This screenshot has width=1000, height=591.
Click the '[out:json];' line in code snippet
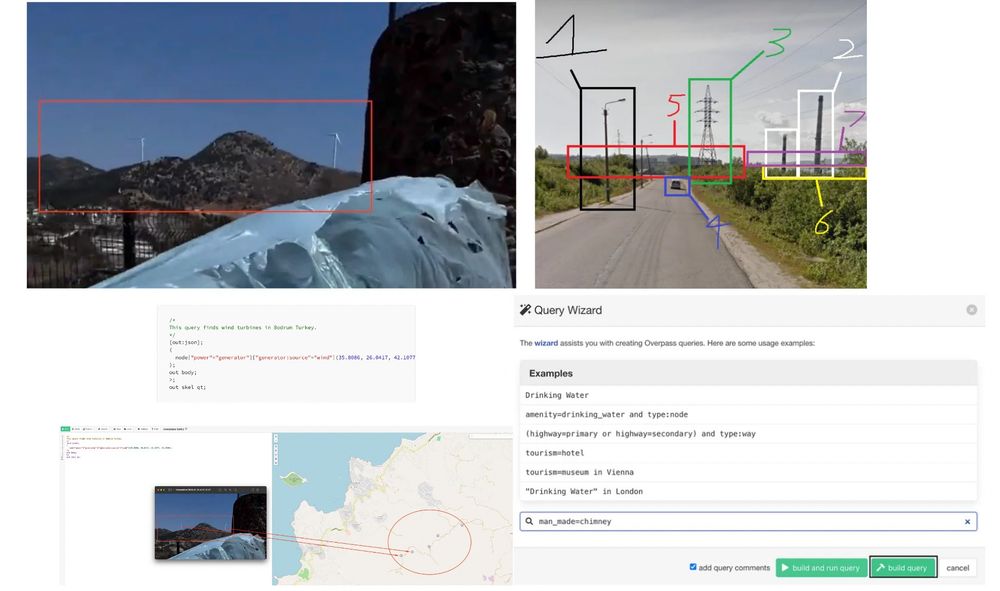click(186, 342)
